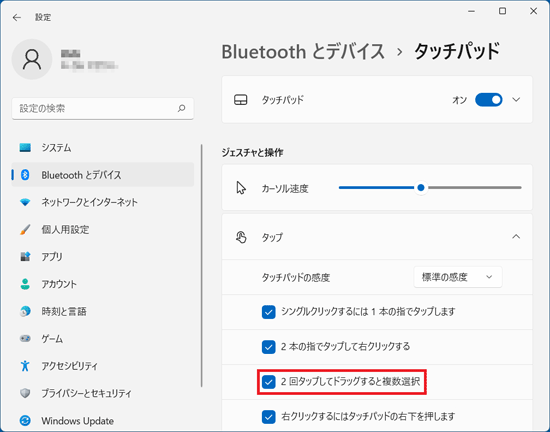The image size is (550, 432).
Task: Open 時刻と言語 settings
Action: point(102,311)
